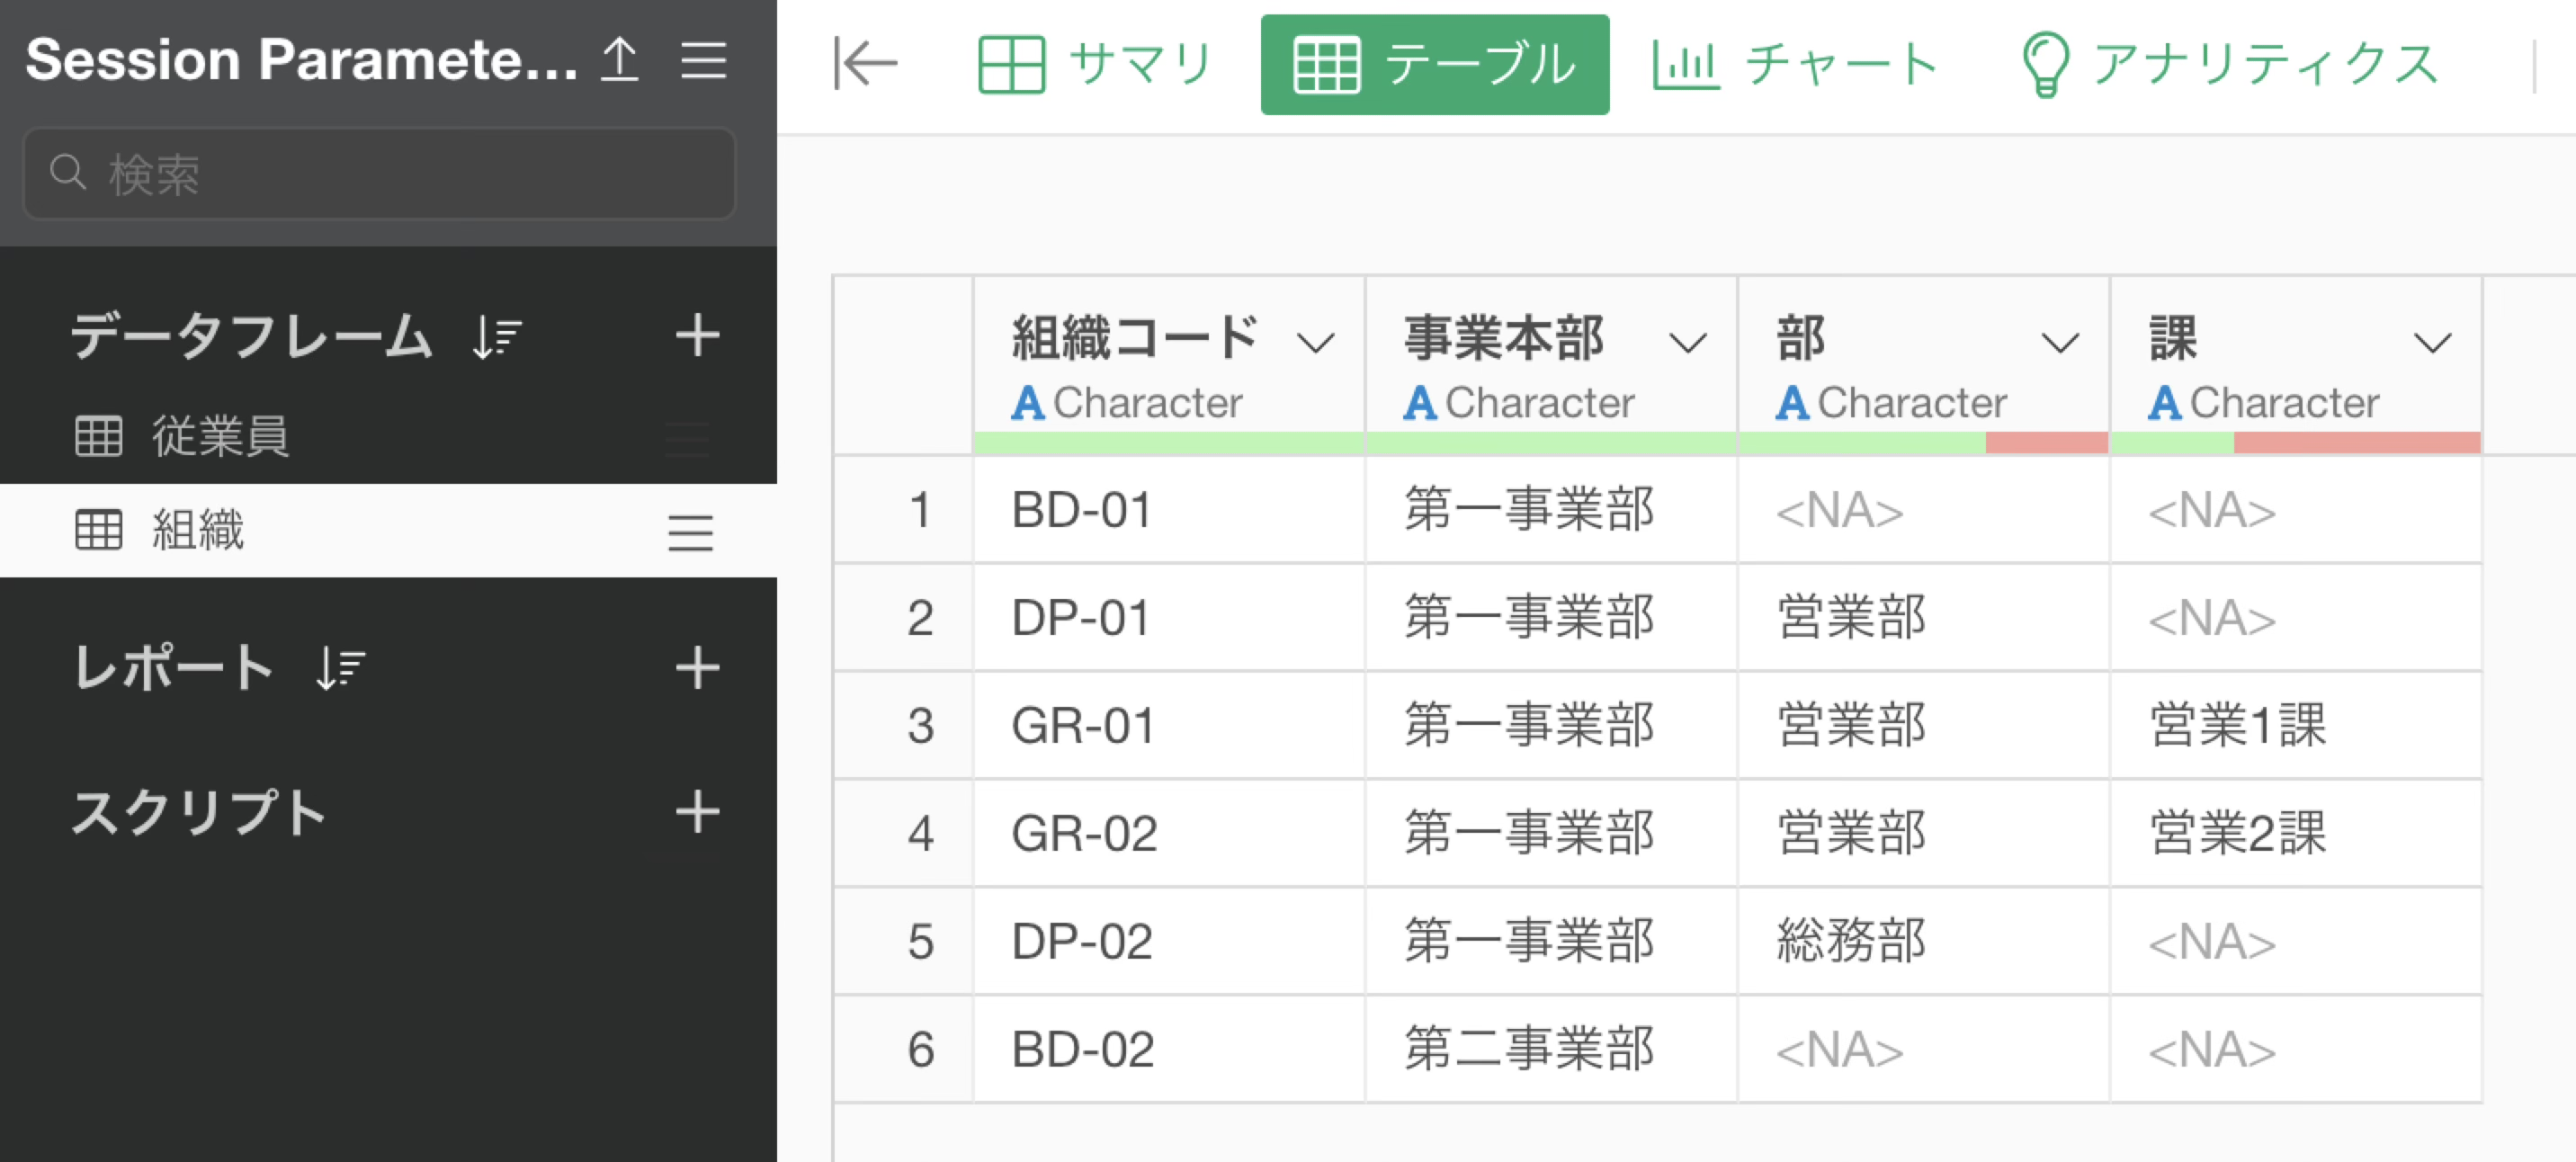Open the アナリティクス tab
The image size is (2576, 1162).
coord(2229,64)
